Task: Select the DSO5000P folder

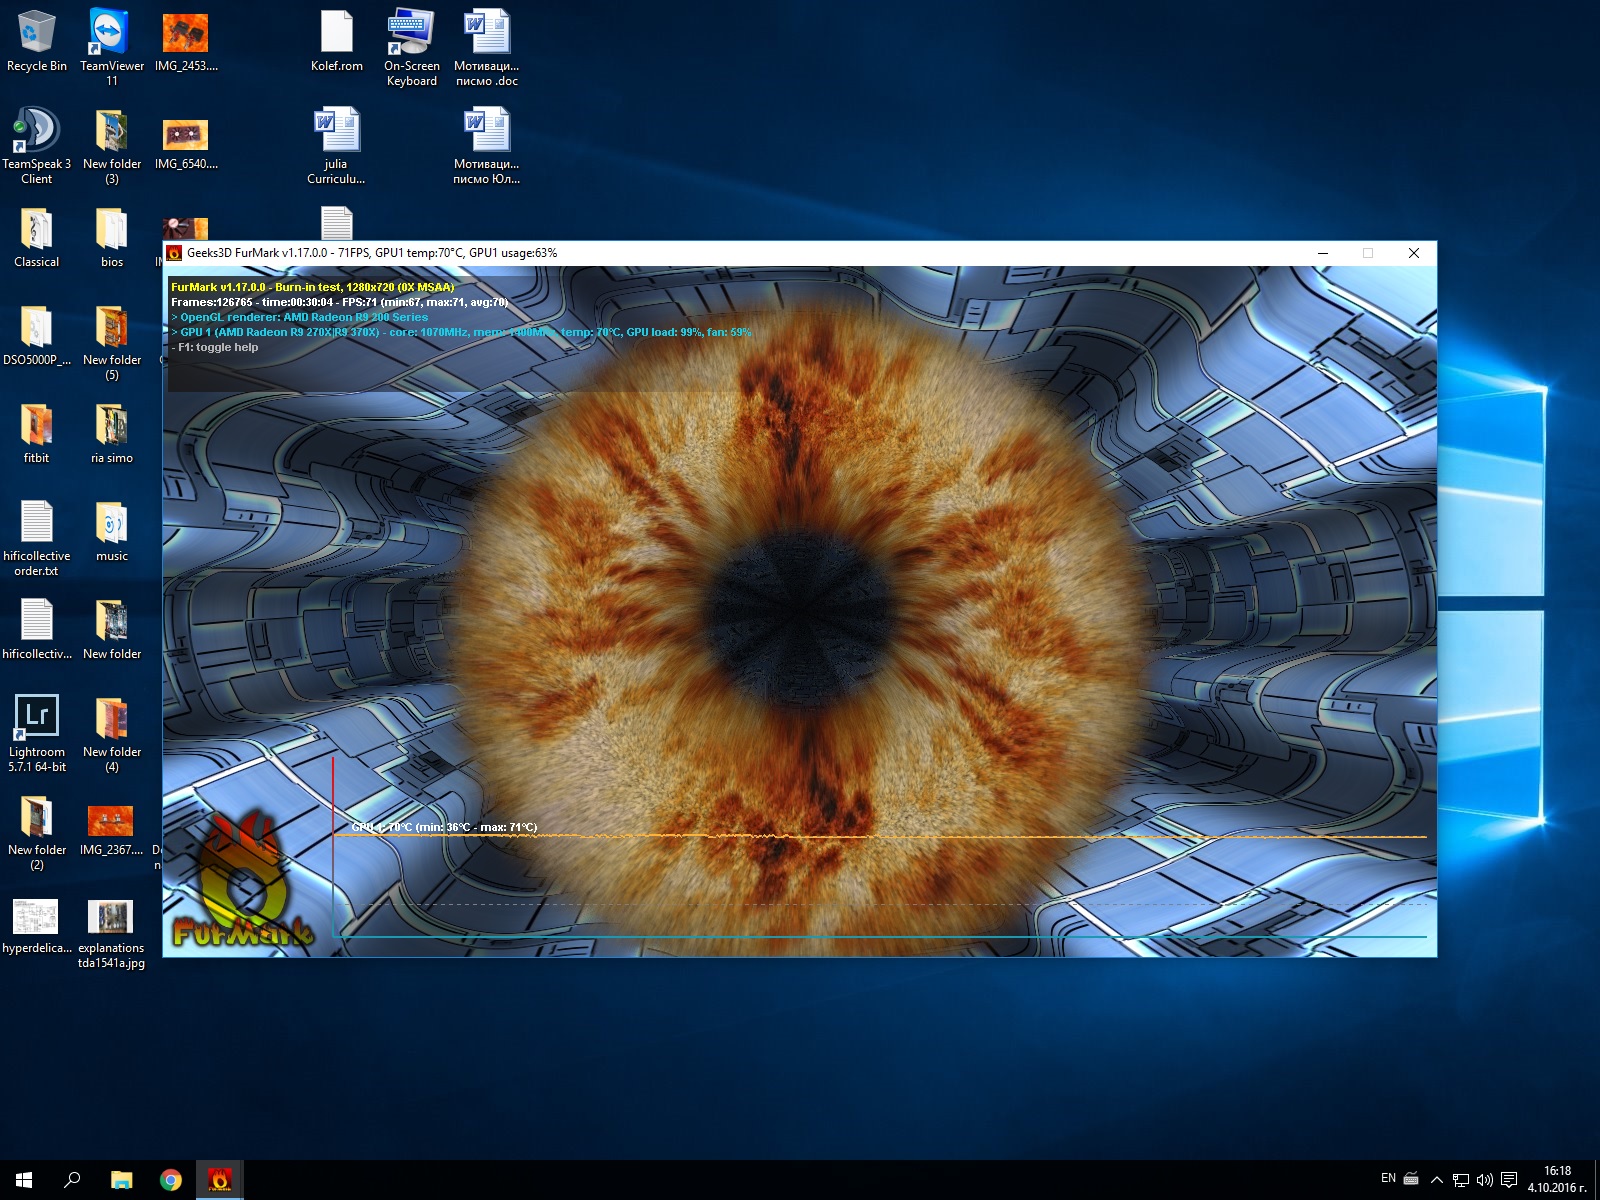Action: tap(37, 334)
